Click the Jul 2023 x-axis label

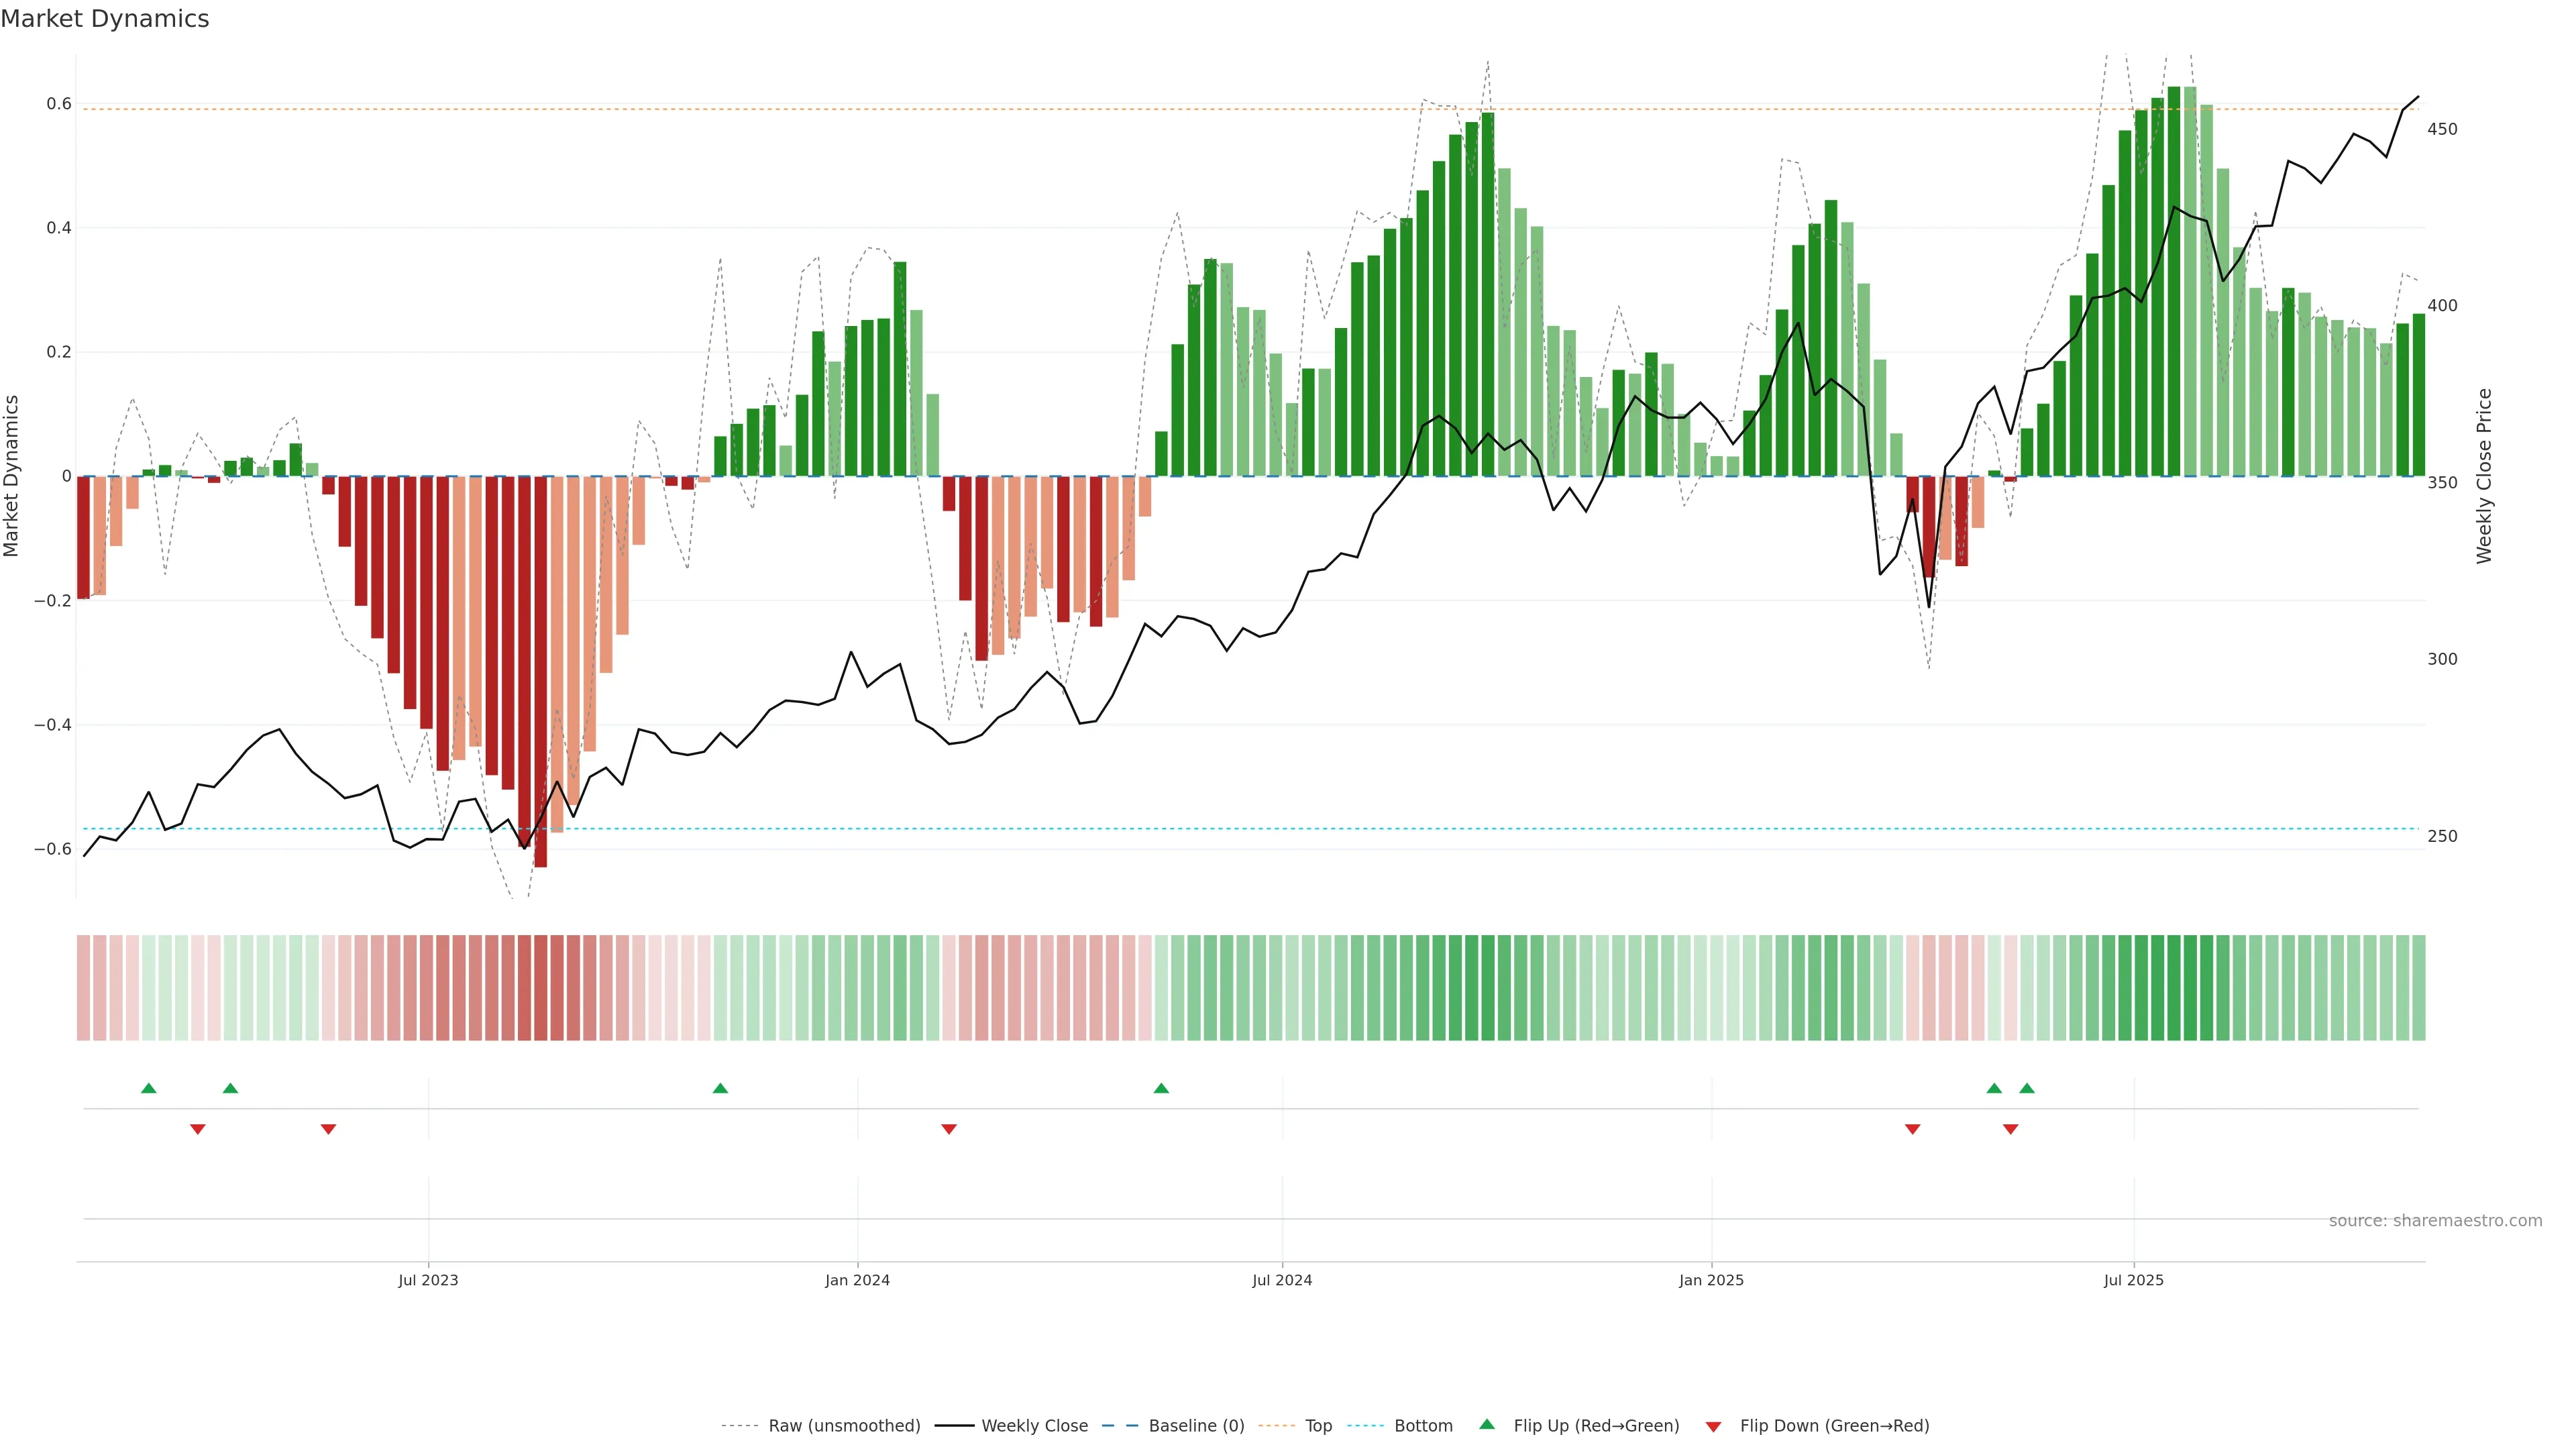pyautogui.click(x=428, y=1280)
